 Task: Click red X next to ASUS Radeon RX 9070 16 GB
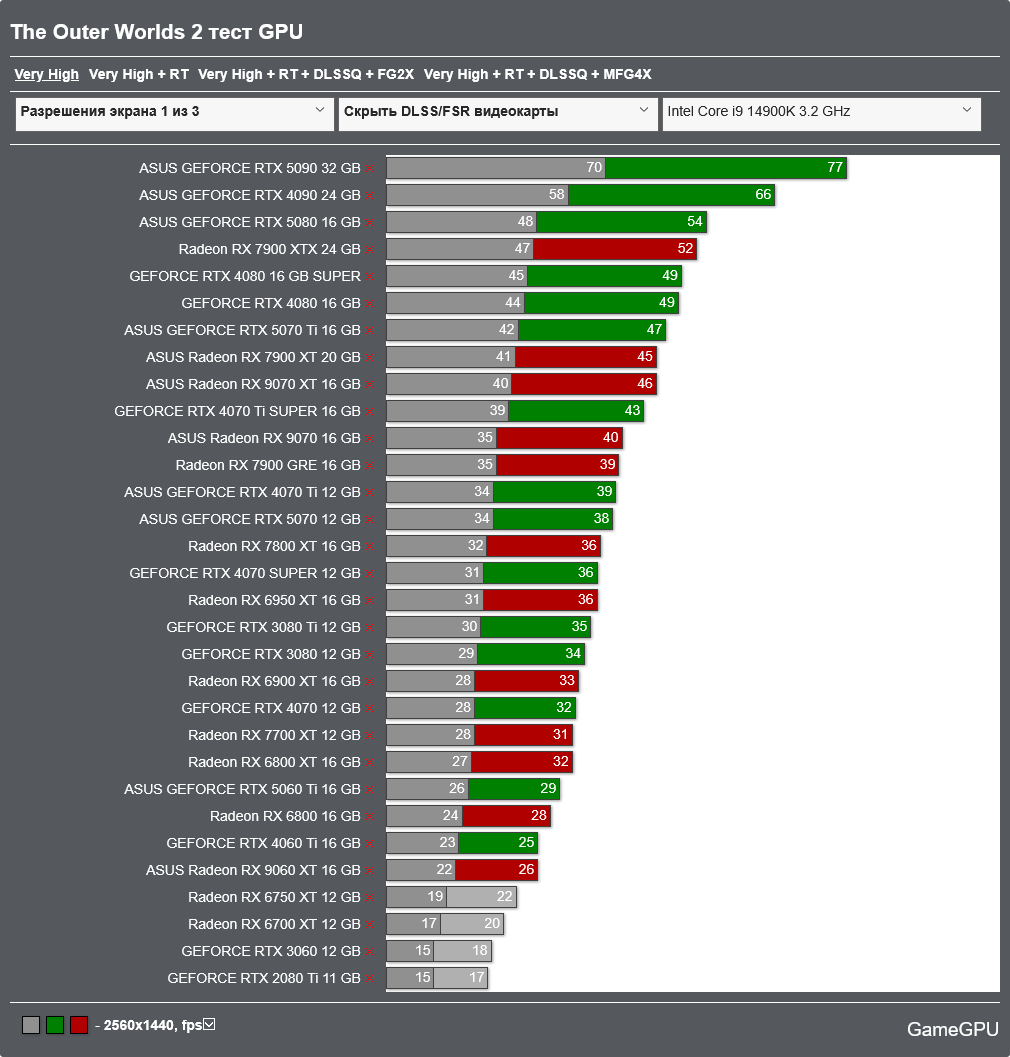369,438
